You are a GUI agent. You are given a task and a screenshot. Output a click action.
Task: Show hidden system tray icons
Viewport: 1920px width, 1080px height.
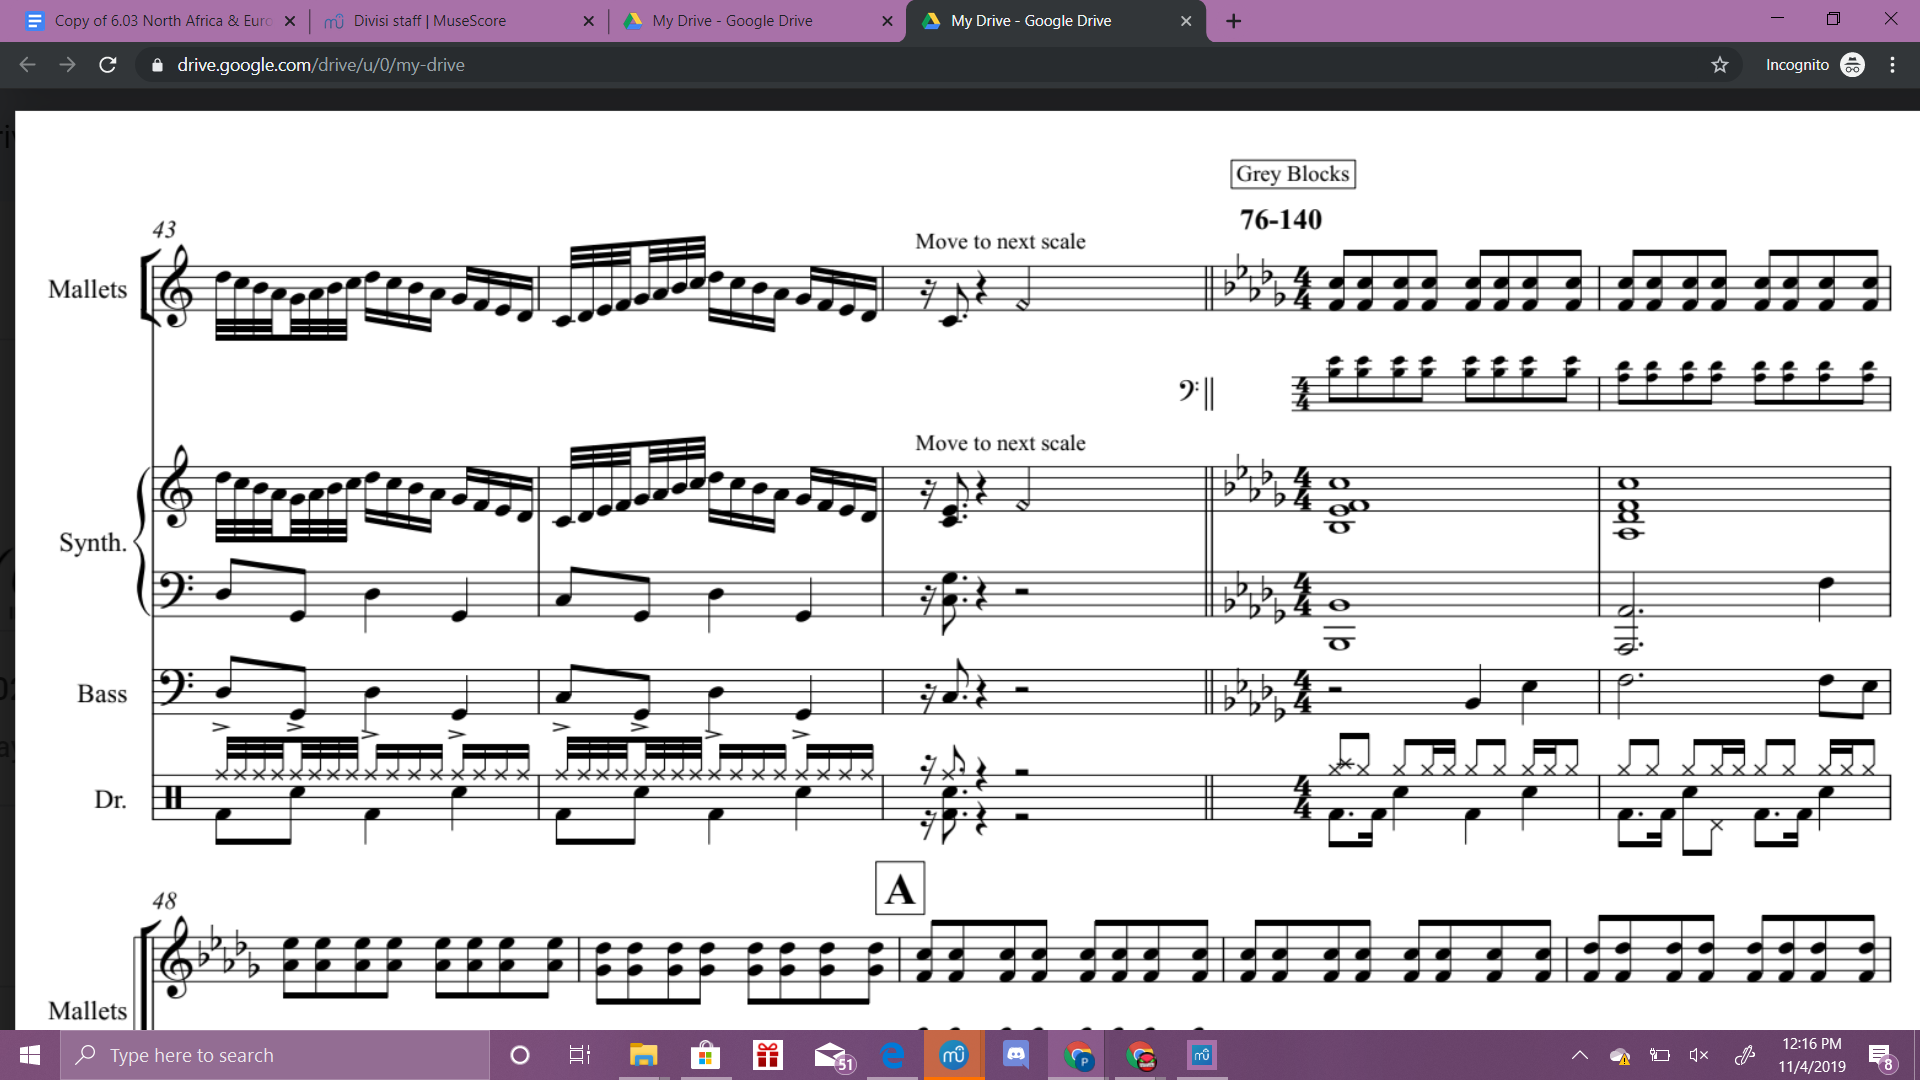(x=1580, y=1055)
